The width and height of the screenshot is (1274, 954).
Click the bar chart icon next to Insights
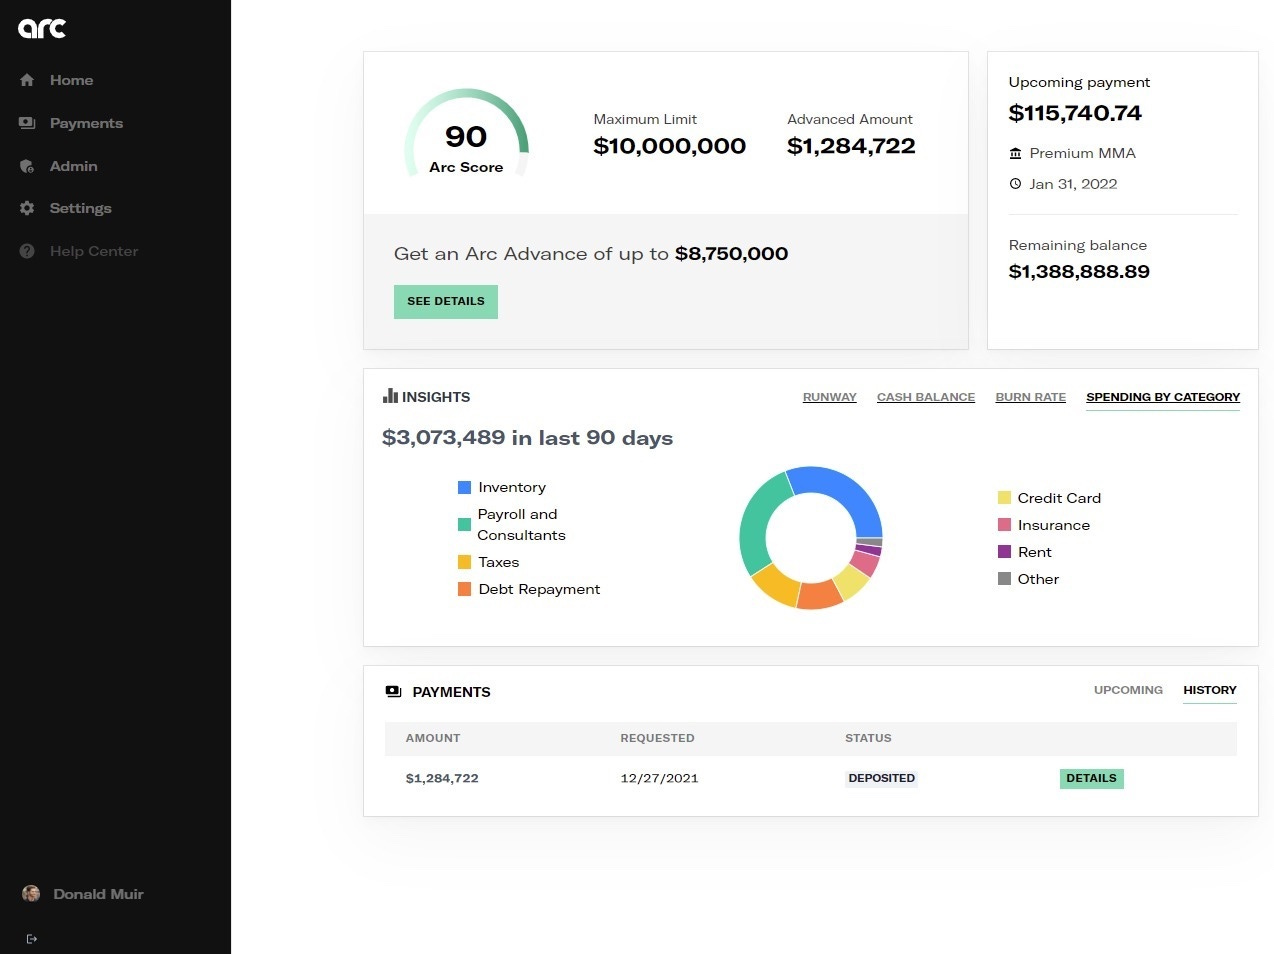[389, 395]
